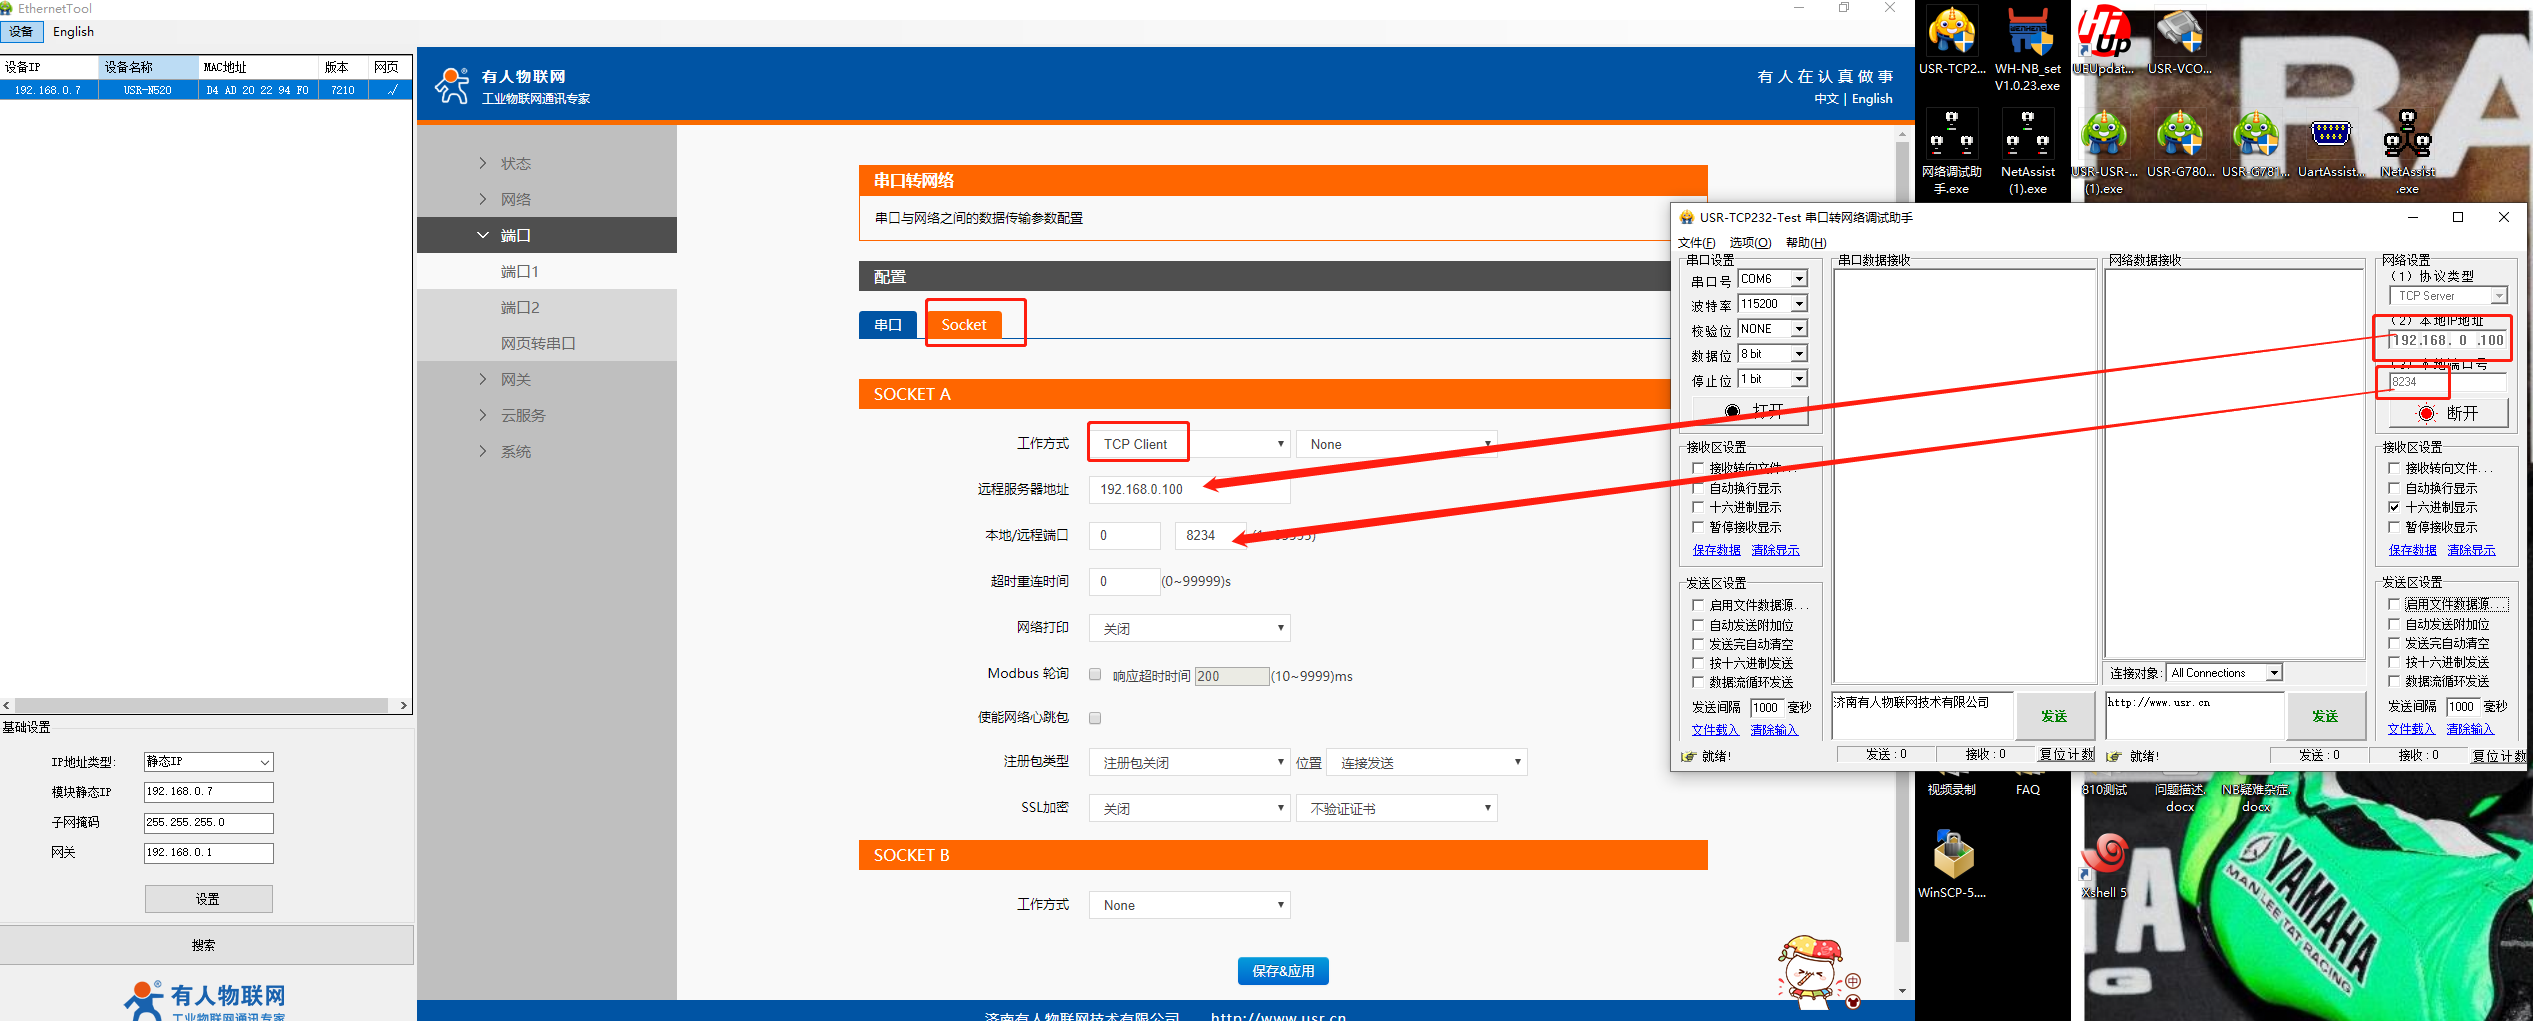
Task: Launch the Xshell 5 desktop shortcut
Action: pyautogui.click(x=2104, y=856)
